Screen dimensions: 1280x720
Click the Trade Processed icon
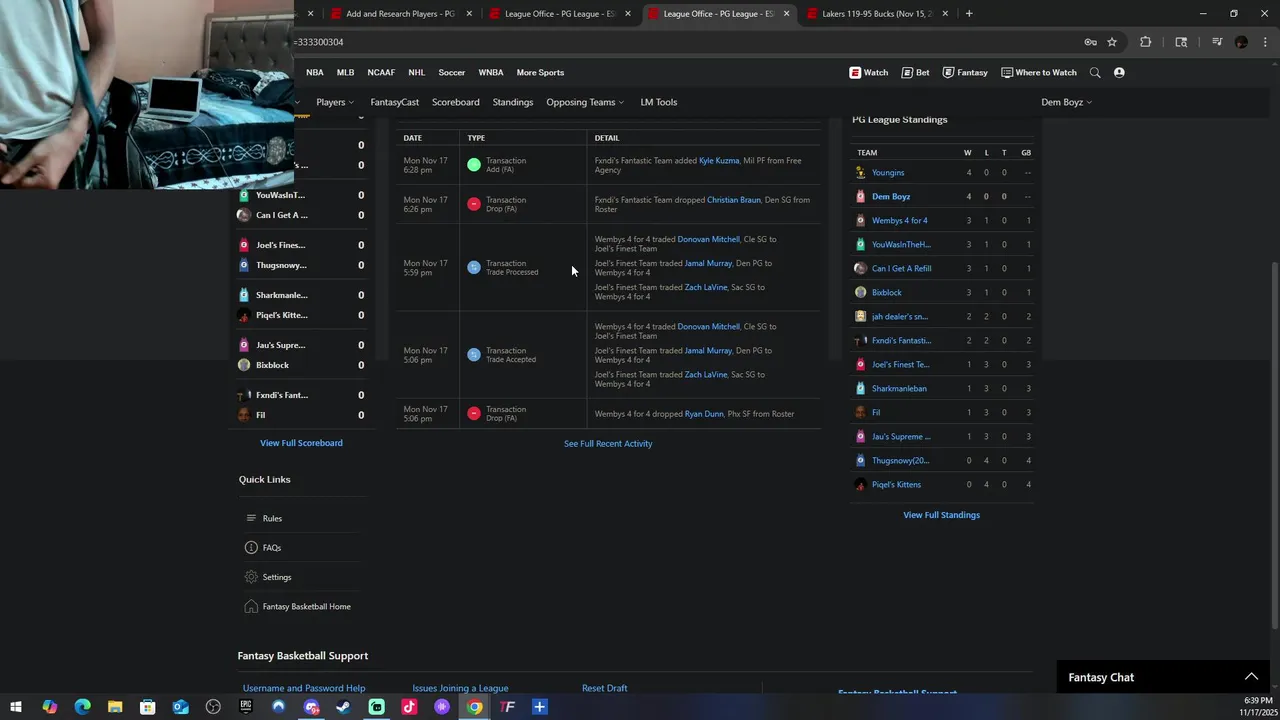click(x=474, y=267)
